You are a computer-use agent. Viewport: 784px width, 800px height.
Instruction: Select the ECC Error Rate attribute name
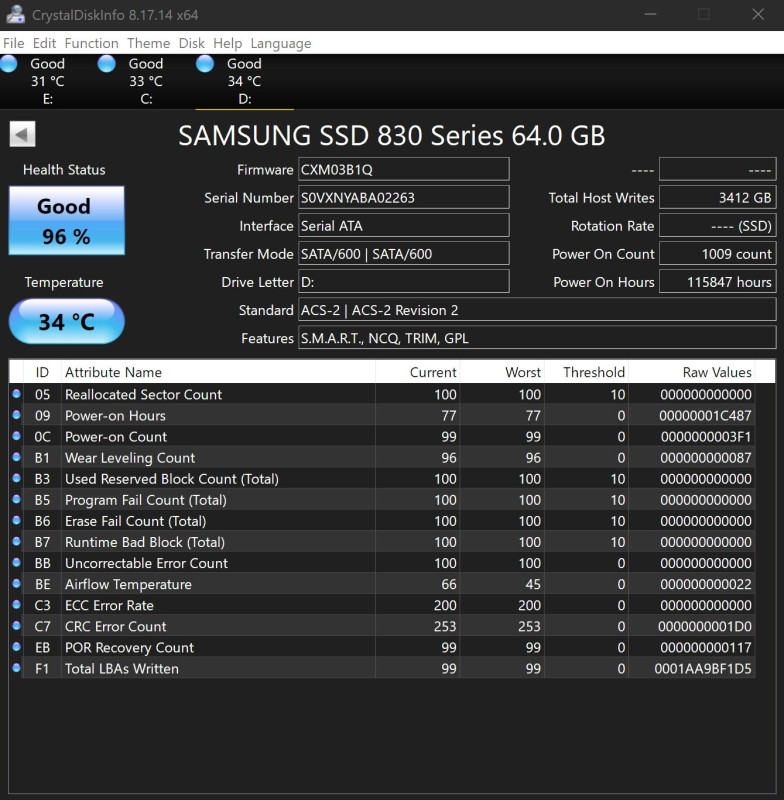click(x=109, y=605)
